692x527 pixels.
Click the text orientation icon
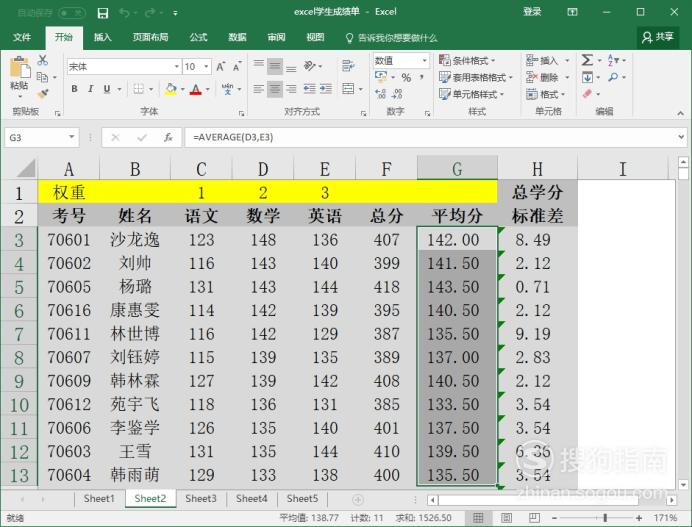coord(310,66)
